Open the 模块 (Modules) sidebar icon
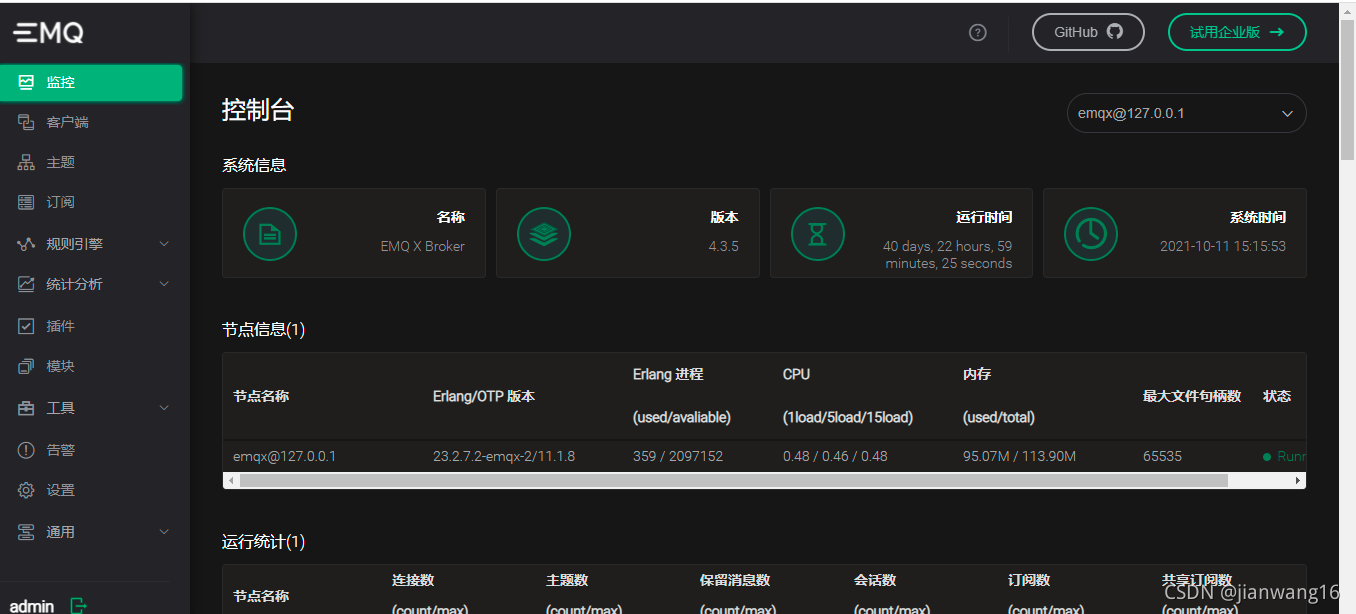 25,365
